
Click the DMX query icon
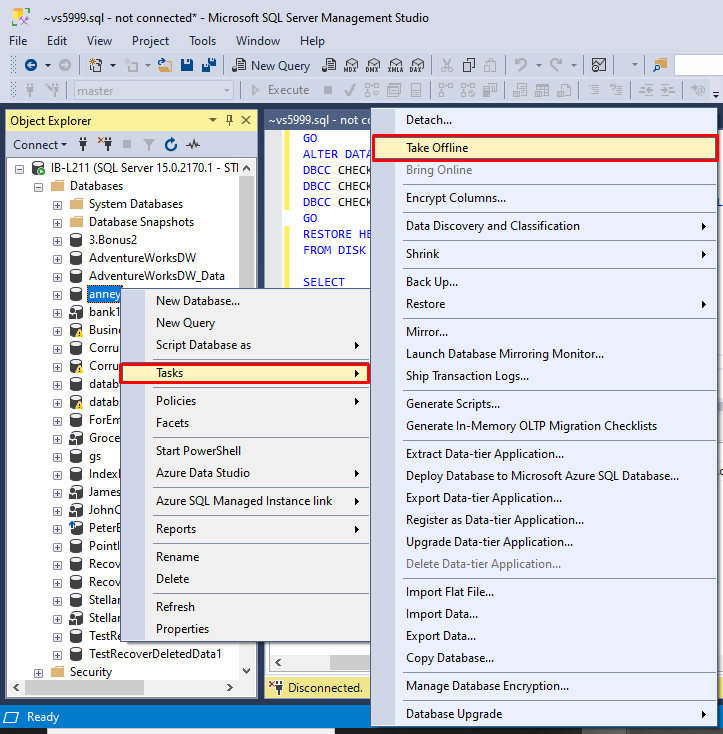[373, 65]
